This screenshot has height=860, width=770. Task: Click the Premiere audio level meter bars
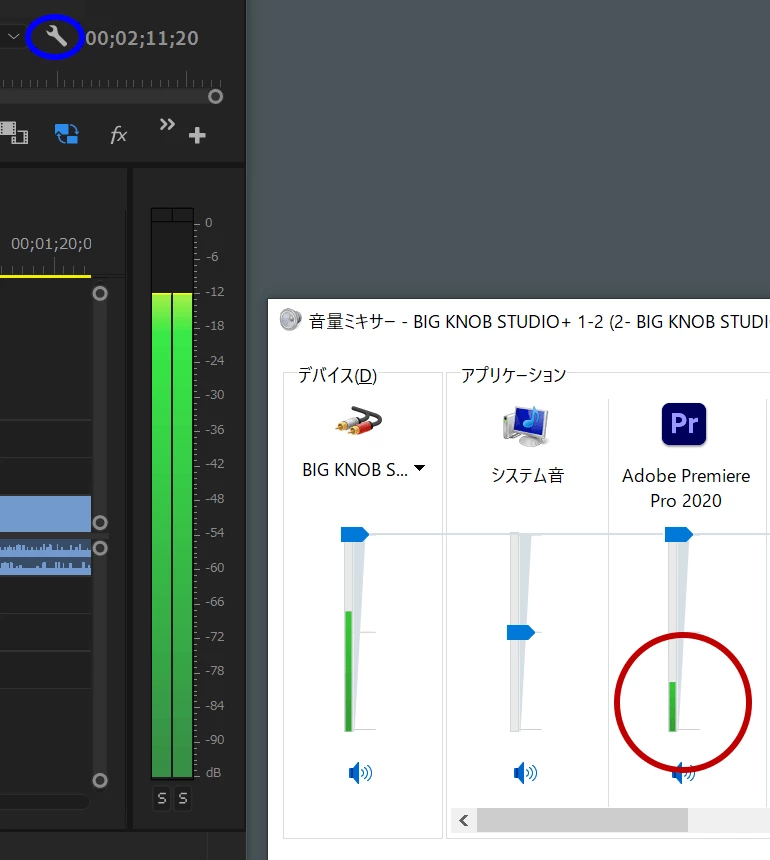pos(172,493)
